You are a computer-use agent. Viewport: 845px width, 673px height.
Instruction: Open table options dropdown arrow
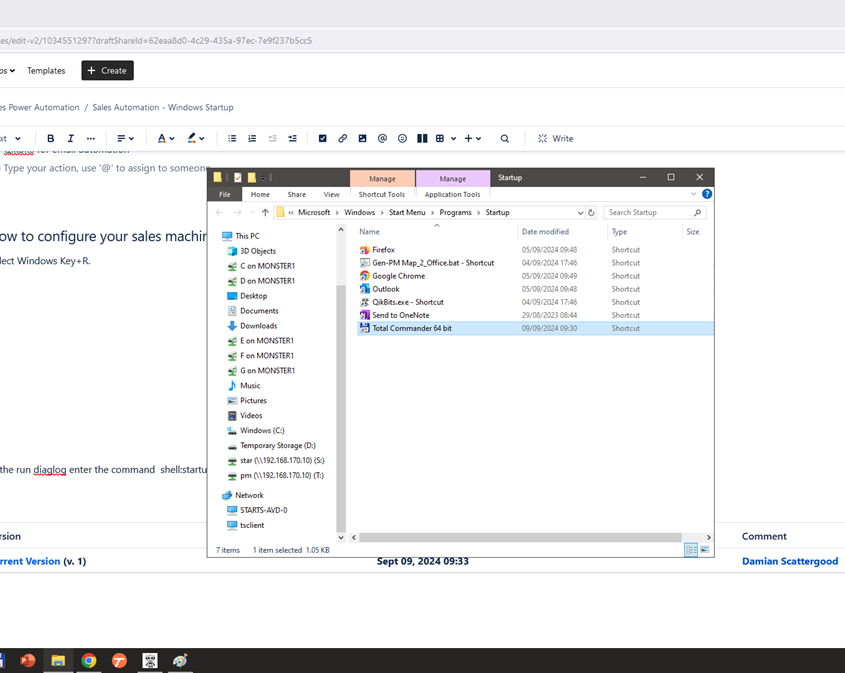click(453, 138)
